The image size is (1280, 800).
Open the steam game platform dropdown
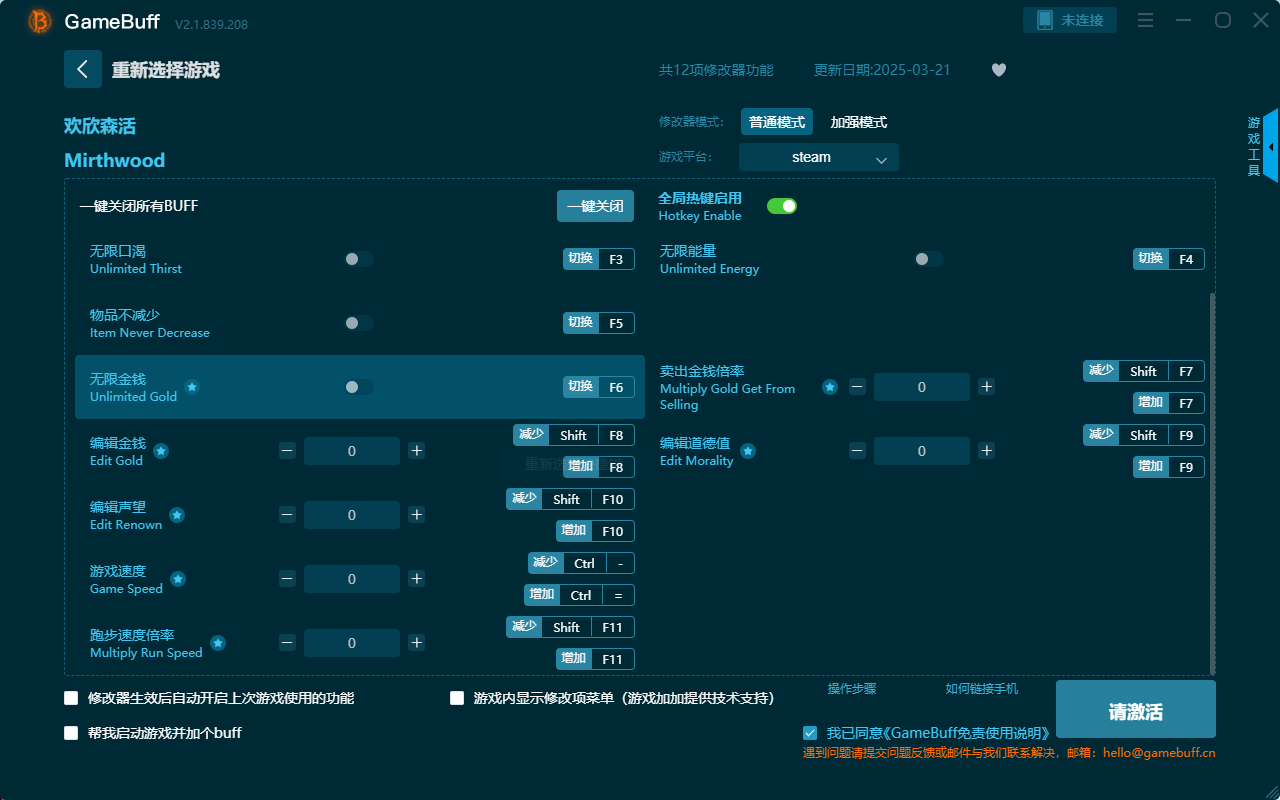818,157
